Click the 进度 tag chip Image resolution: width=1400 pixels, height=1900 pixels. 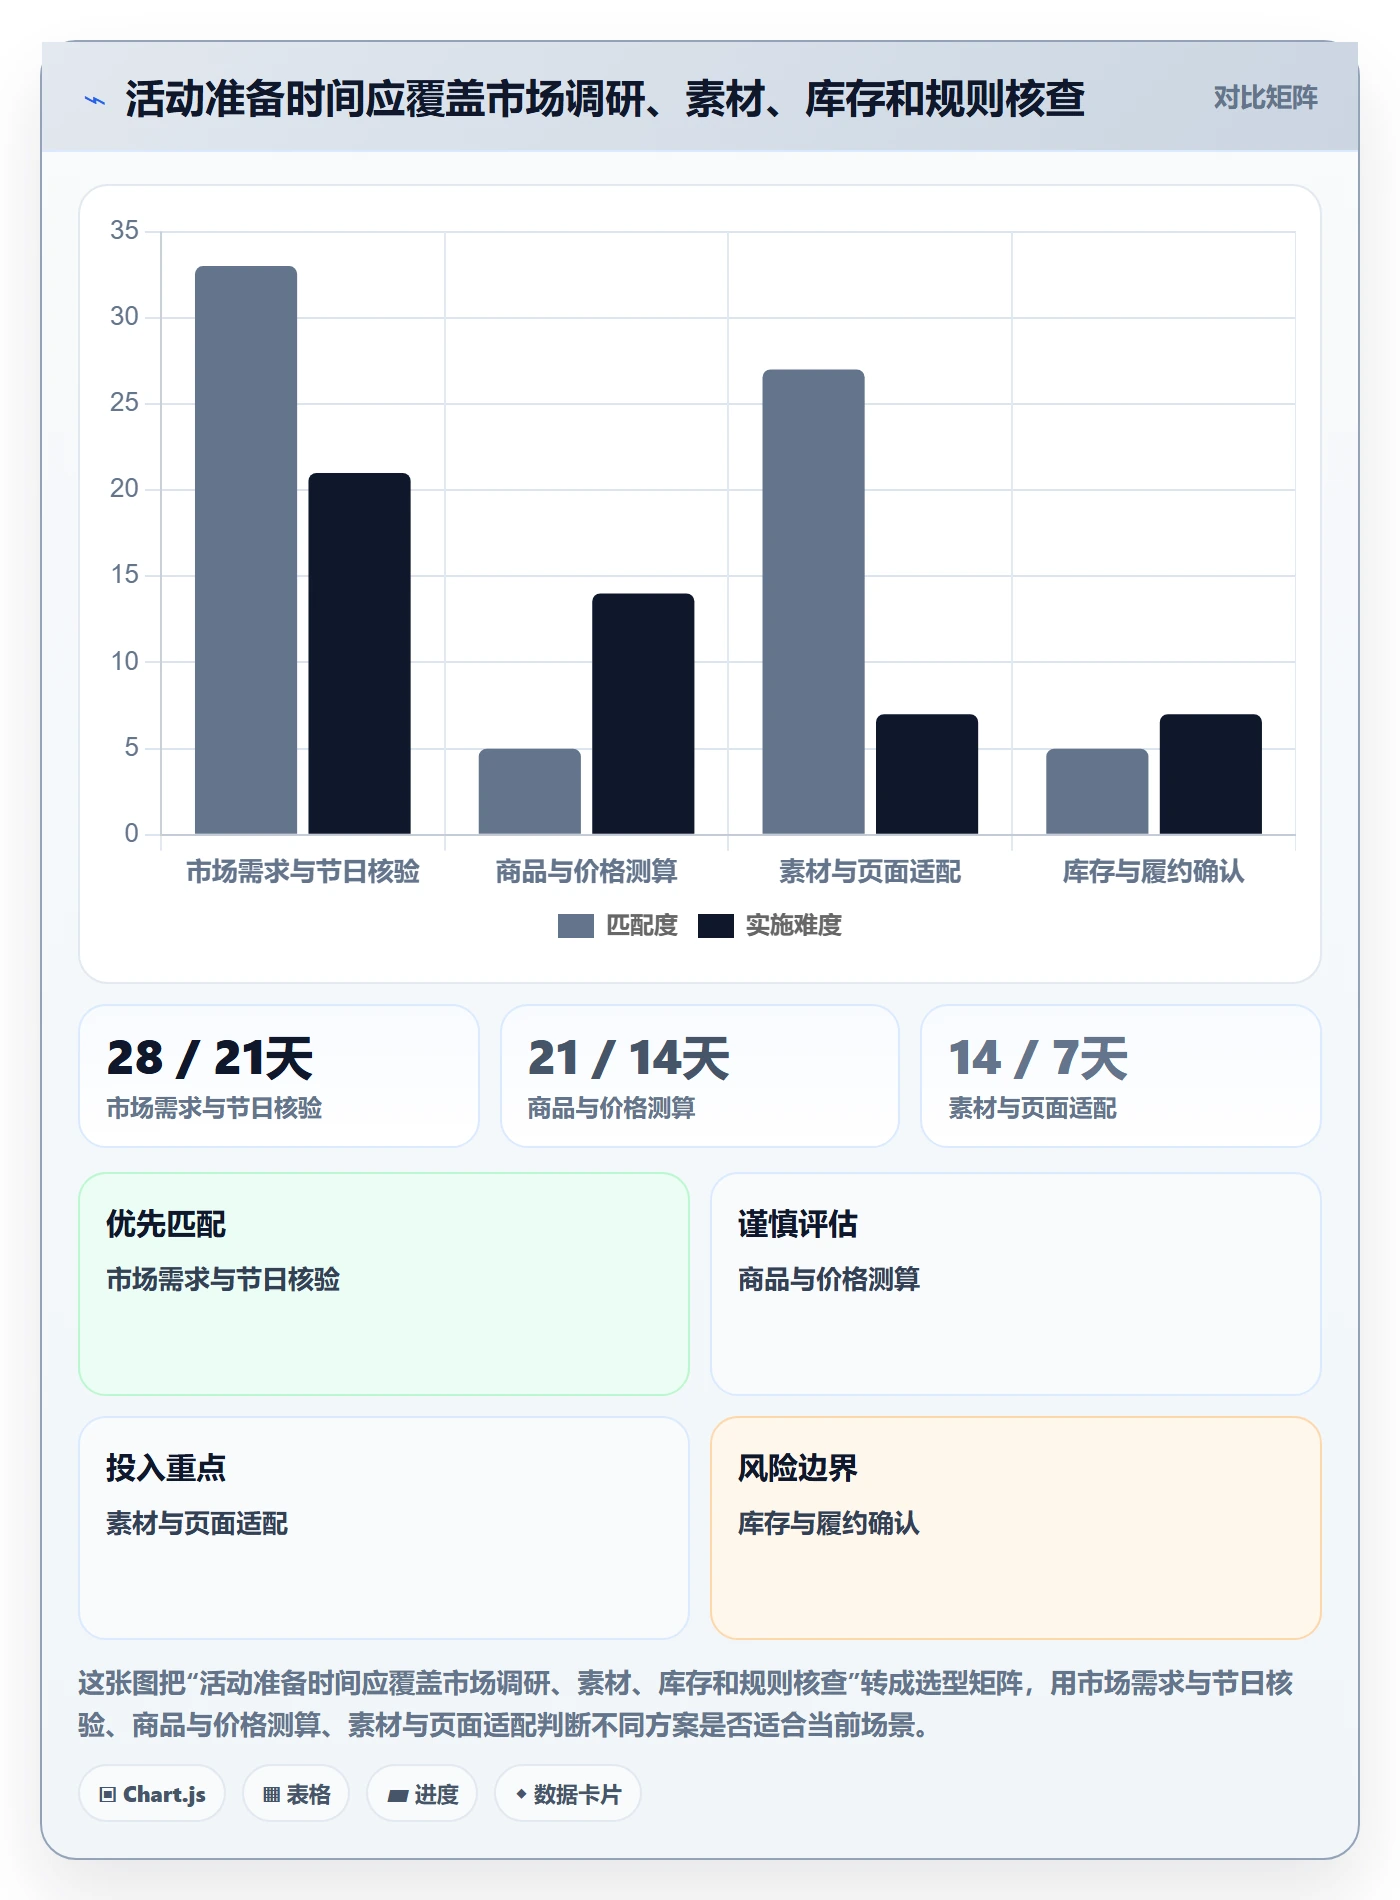point(422,1794)
